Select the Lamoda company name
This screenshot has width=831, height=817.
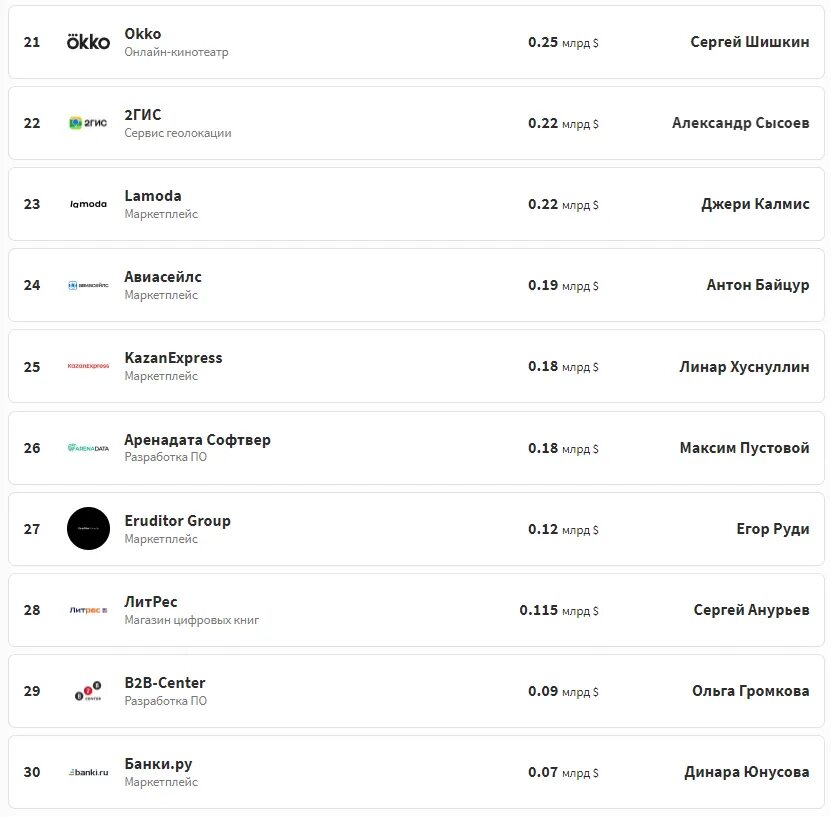click(153, 196)
